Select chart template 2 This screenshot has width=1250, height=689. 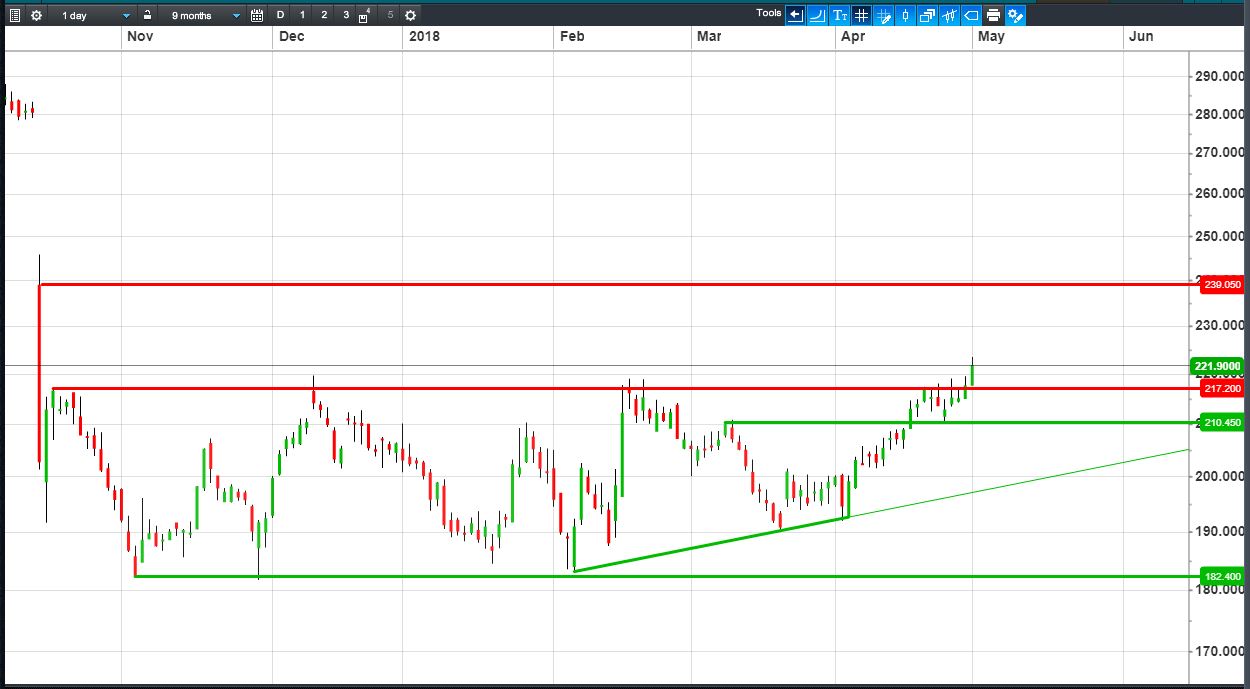coord(324,15)
